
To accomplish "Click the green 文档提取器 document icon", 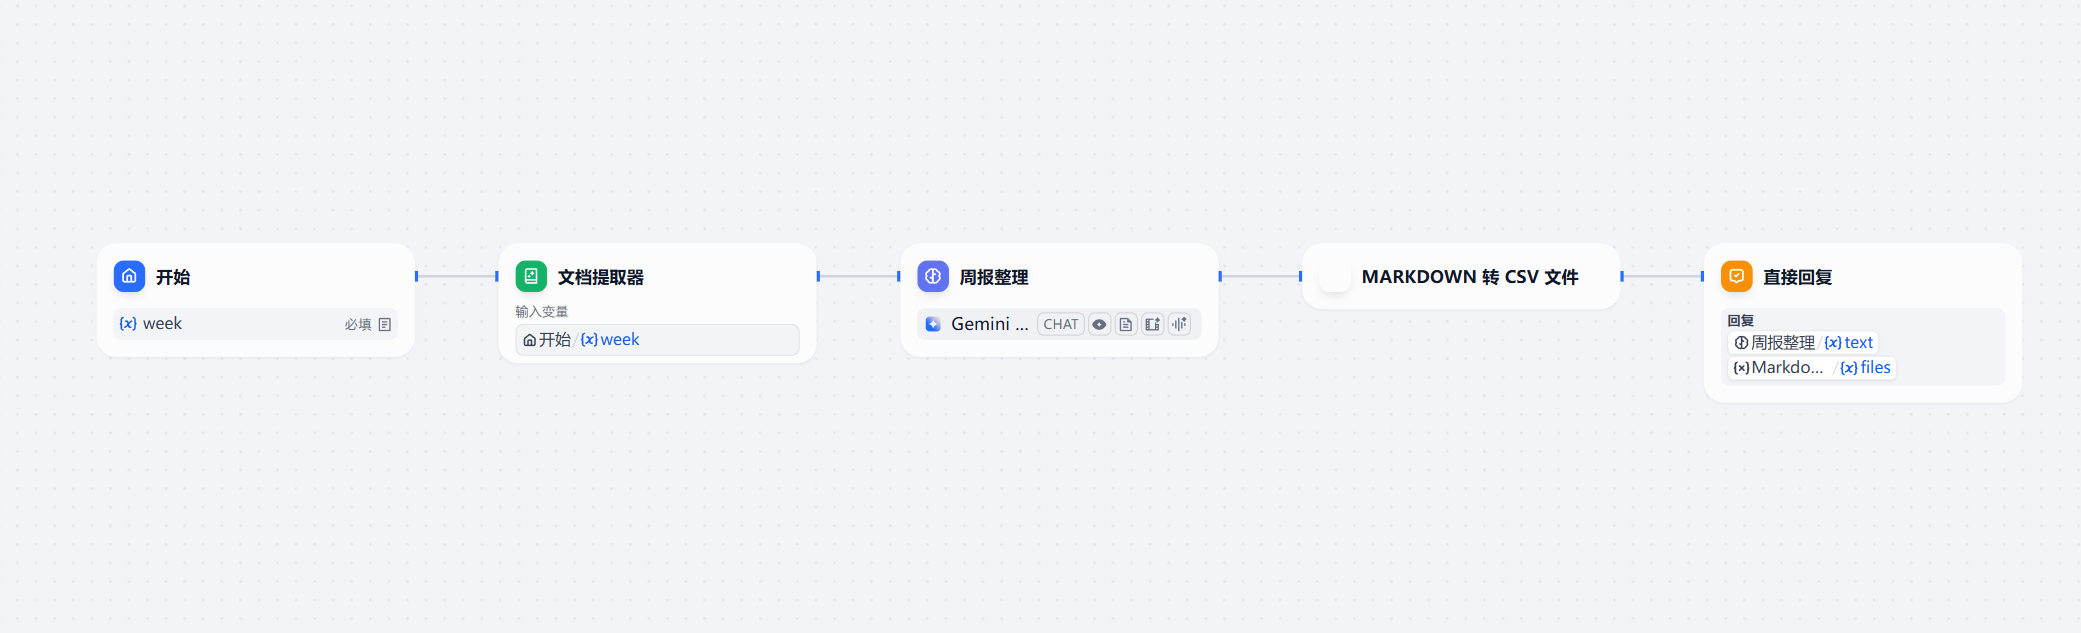I will coord(531,276).
